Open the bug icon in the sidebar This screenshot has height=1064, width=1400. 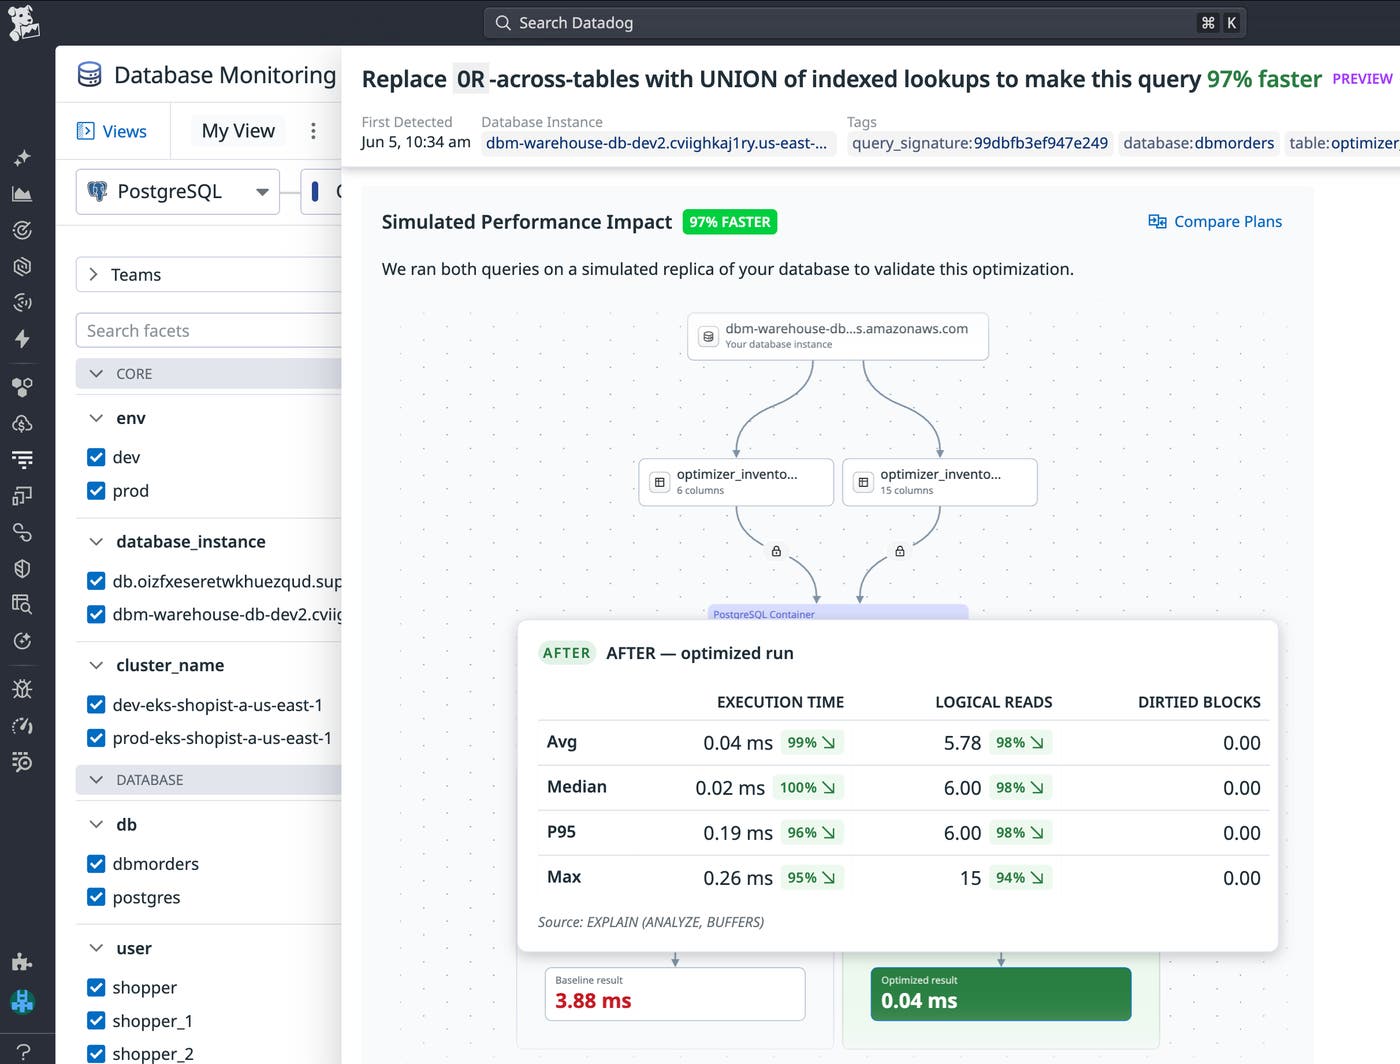tap(22, 689)
